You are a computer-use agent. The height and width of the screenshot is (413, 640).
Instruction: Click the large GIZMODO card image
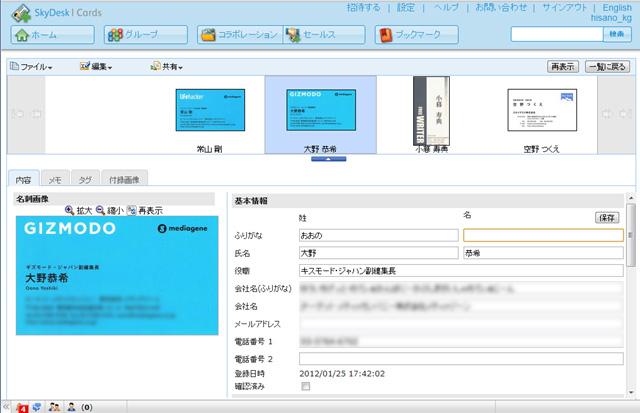click(x=117, y=275)
